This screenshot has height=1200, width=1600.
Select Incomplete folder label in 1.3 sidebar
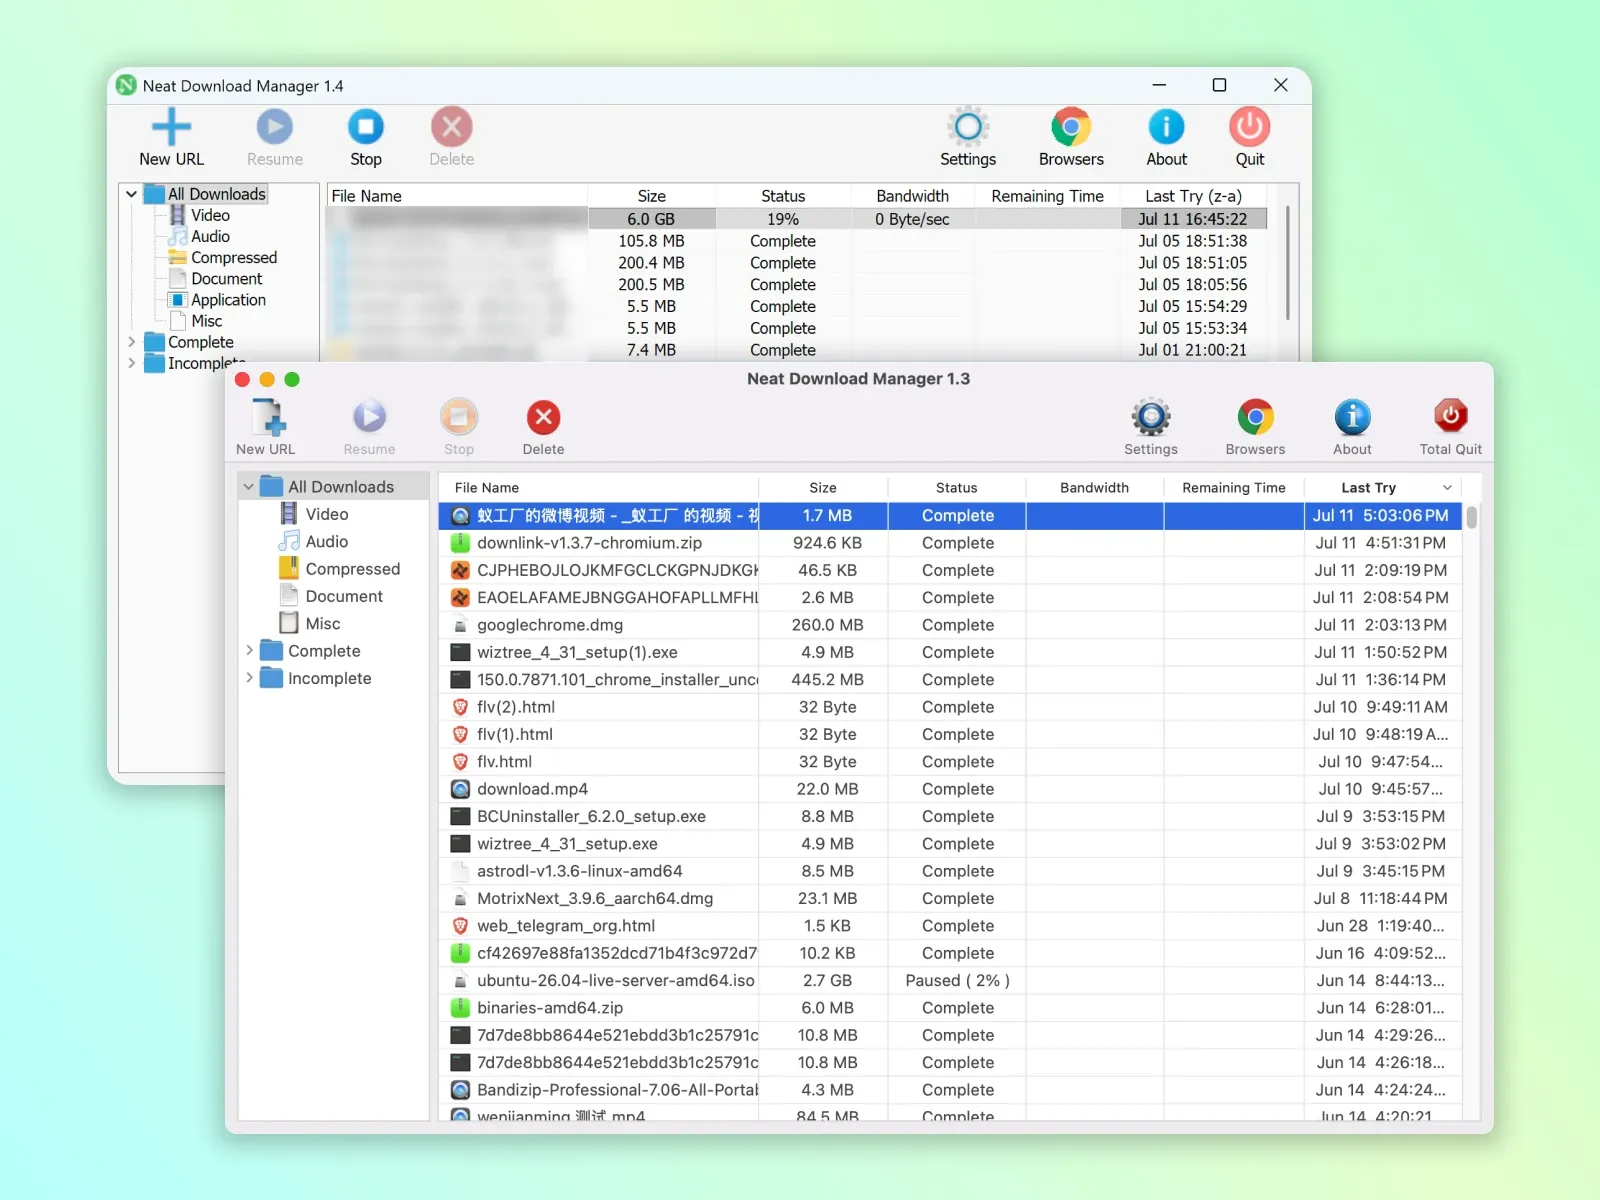point(329,678)
